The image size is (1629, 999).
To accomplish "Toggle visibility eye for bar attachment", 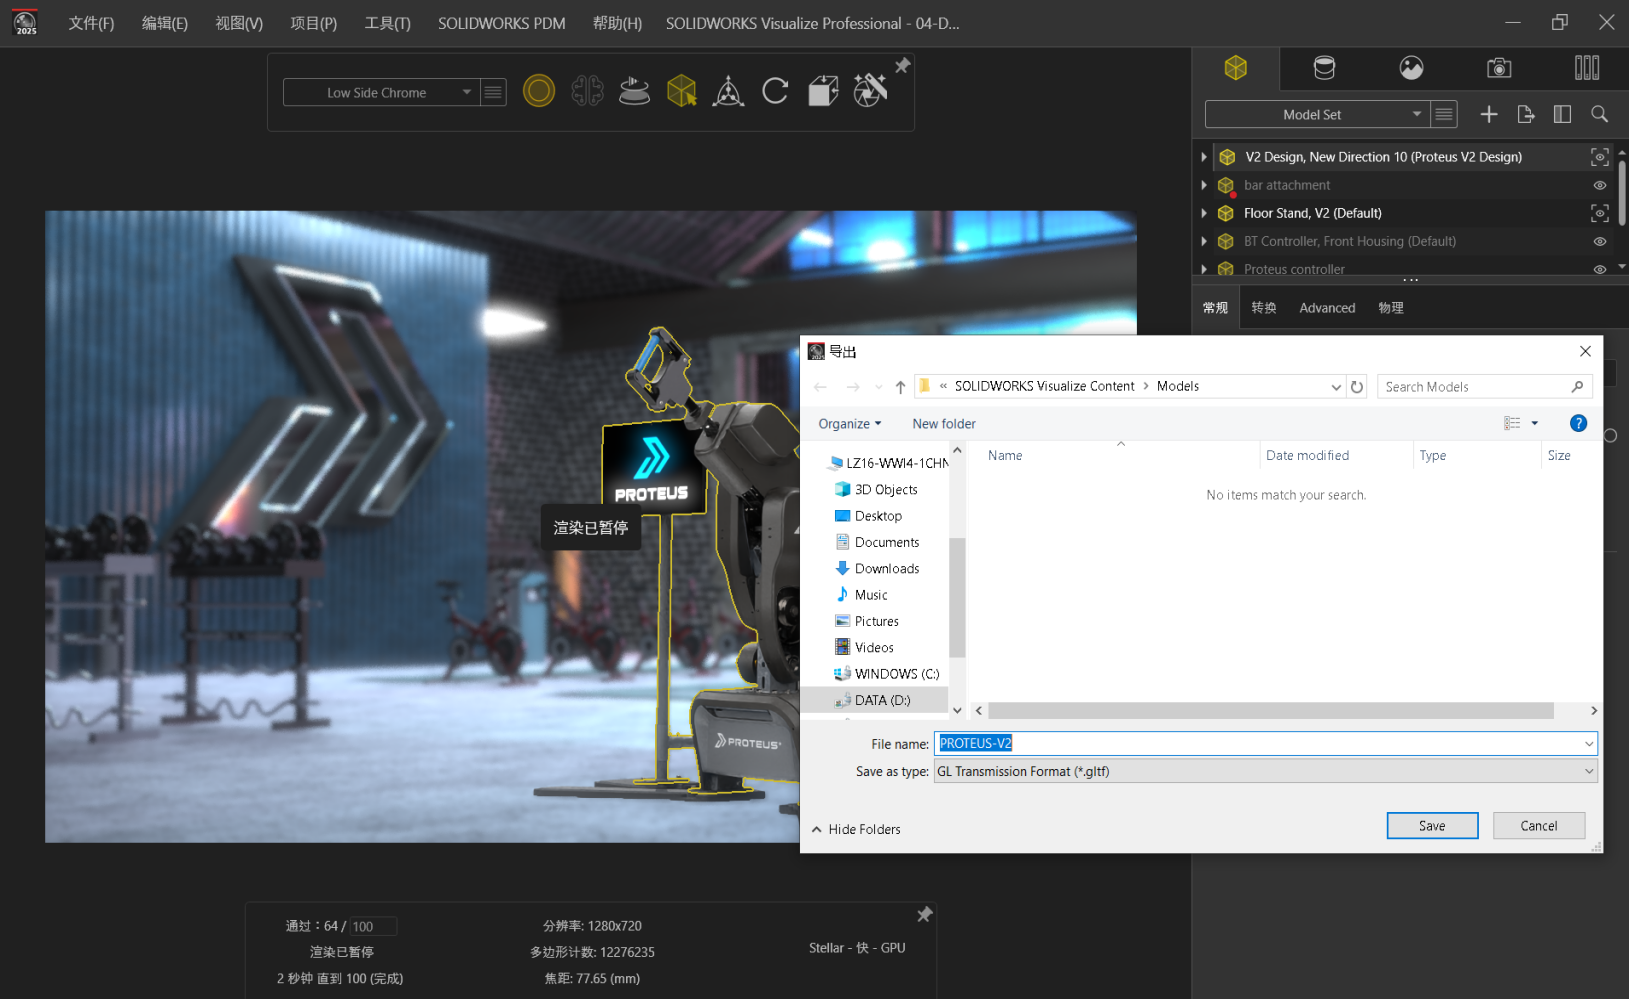I will tap(1599, 185).
